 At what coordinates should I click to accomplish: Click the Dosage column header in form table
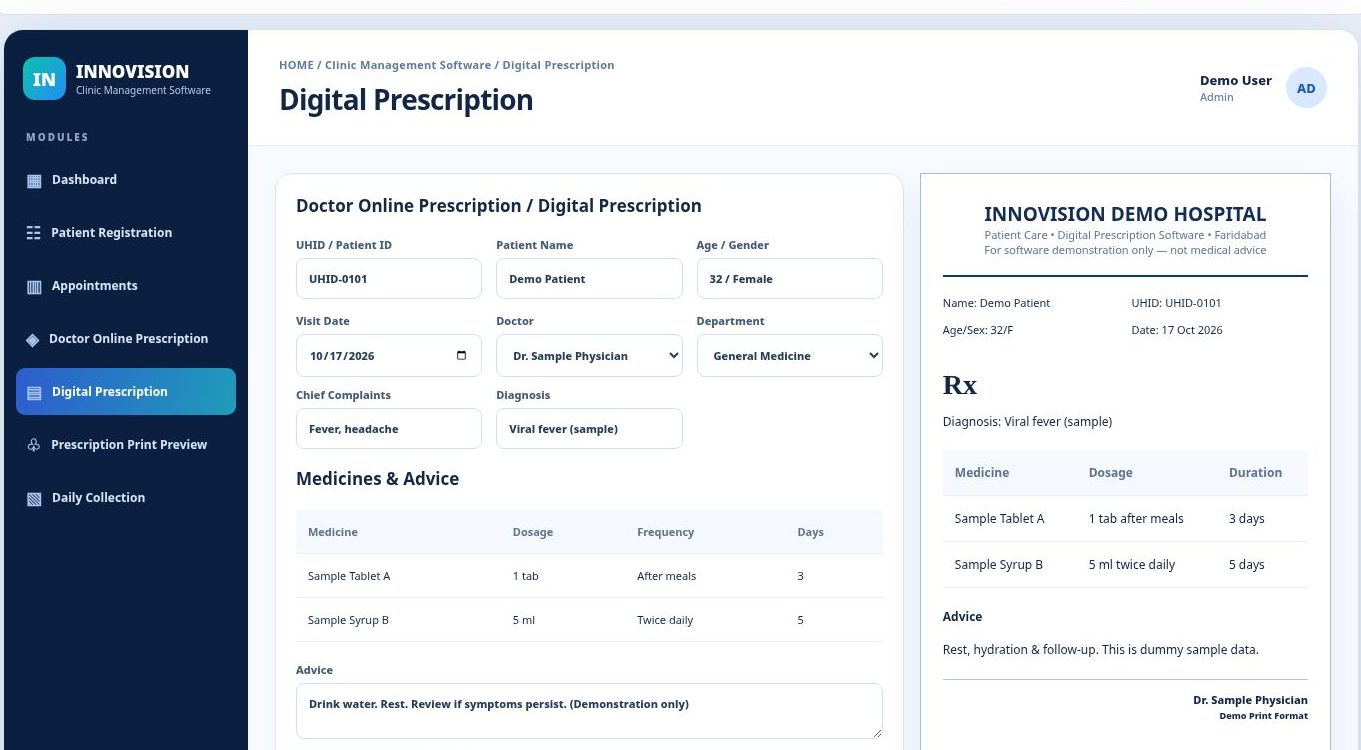(533, 532)
